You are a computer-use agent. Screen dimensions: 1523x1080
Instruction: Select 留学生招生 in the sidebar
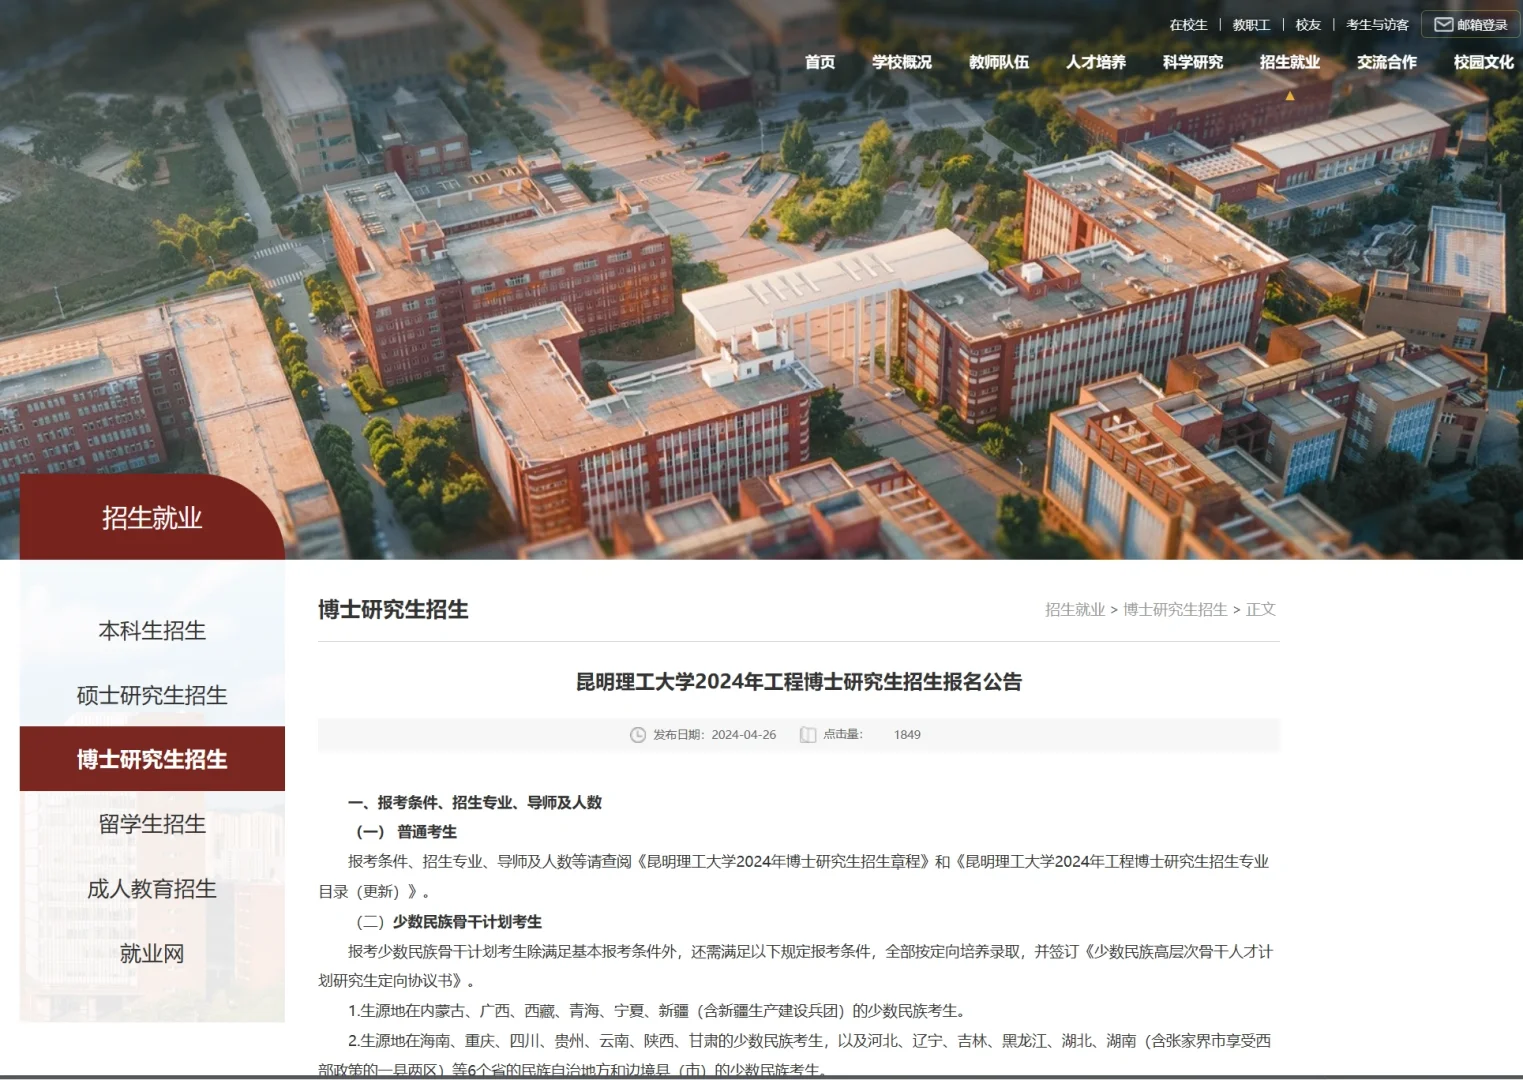(x=152, y=824)
